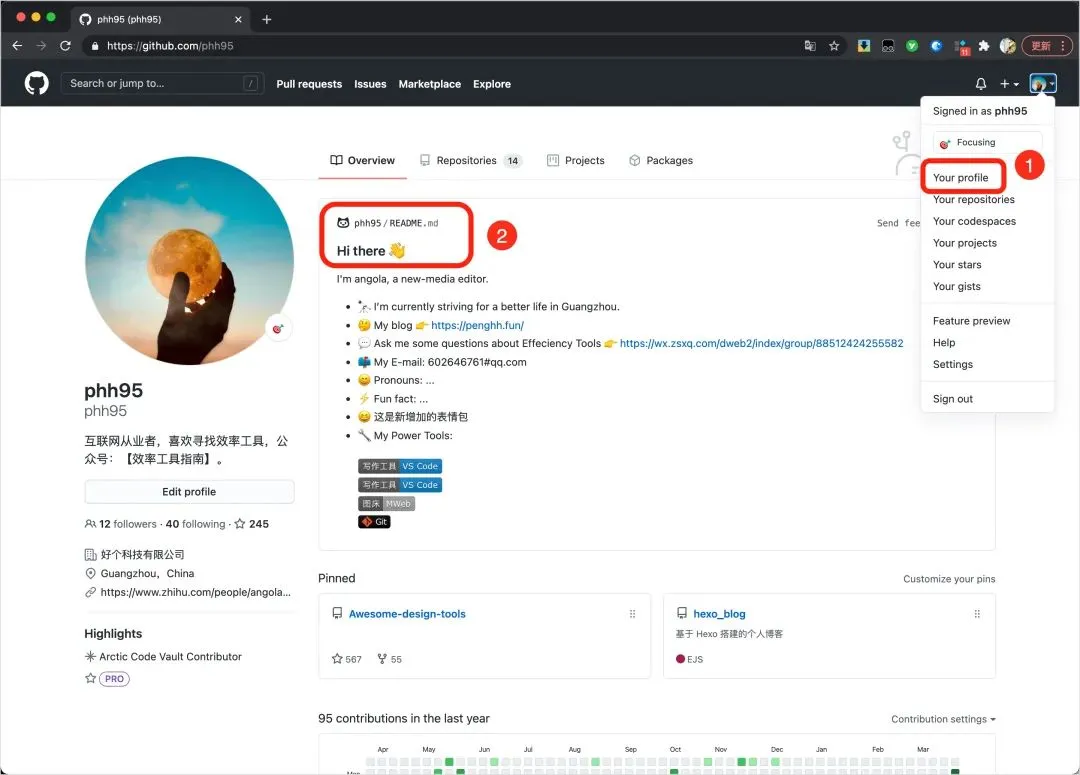Click the large profile avatar picture

(189, 261)
